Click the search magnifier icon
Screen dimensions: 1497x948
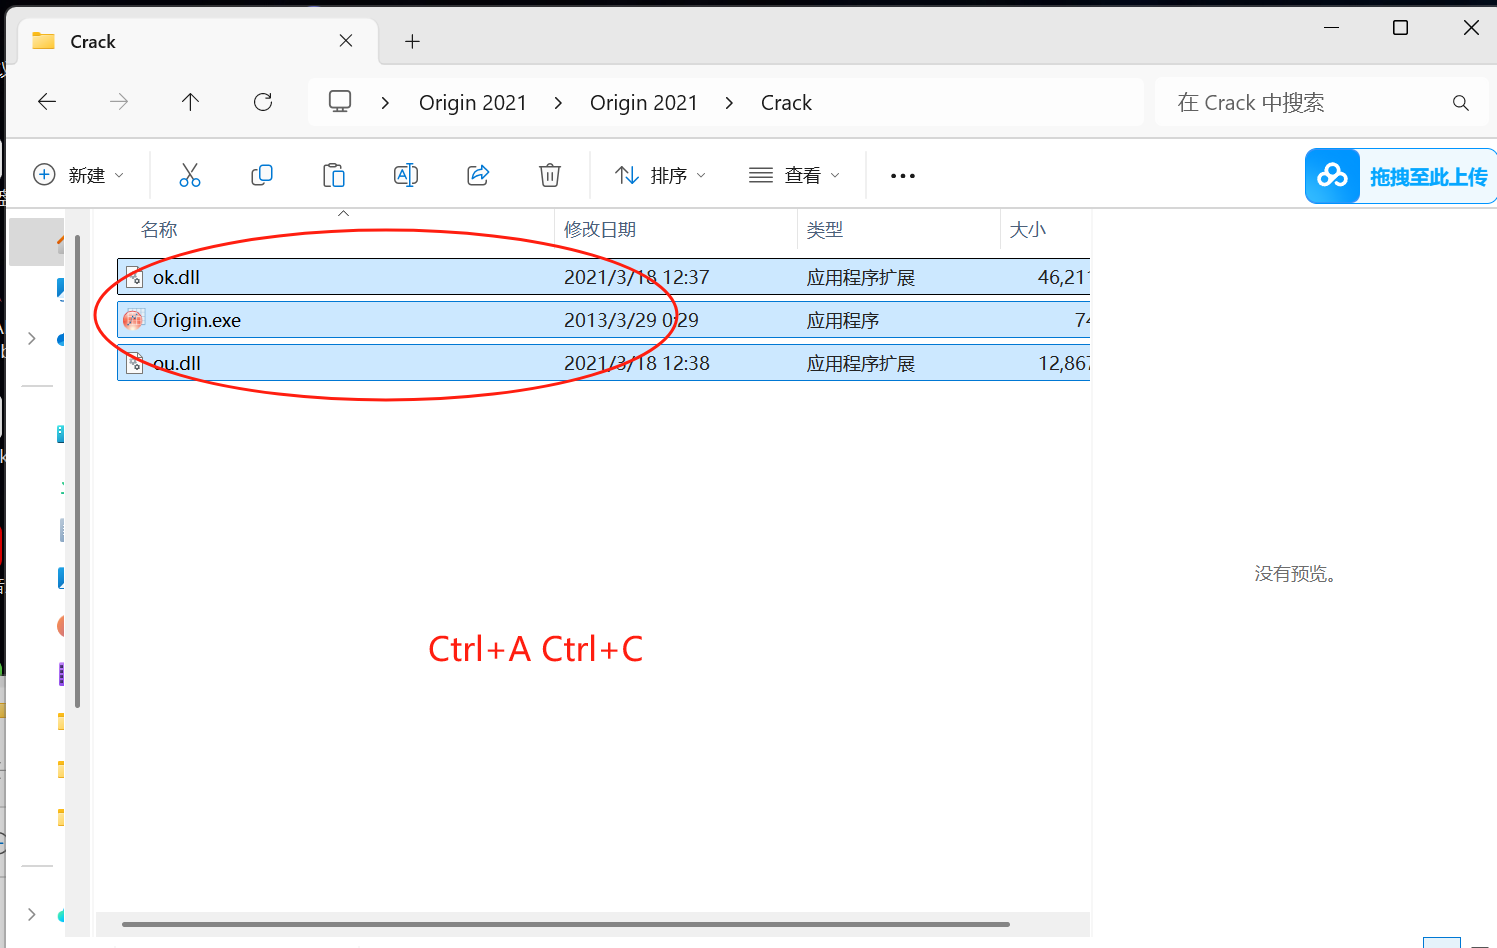coord(1461,103)
